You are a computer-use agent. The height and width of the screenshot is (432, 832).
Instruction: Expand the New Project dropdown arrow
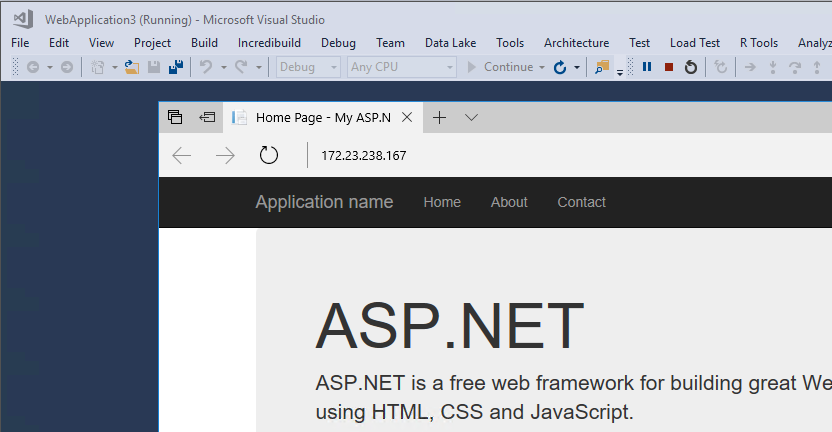tap(115, 67)
